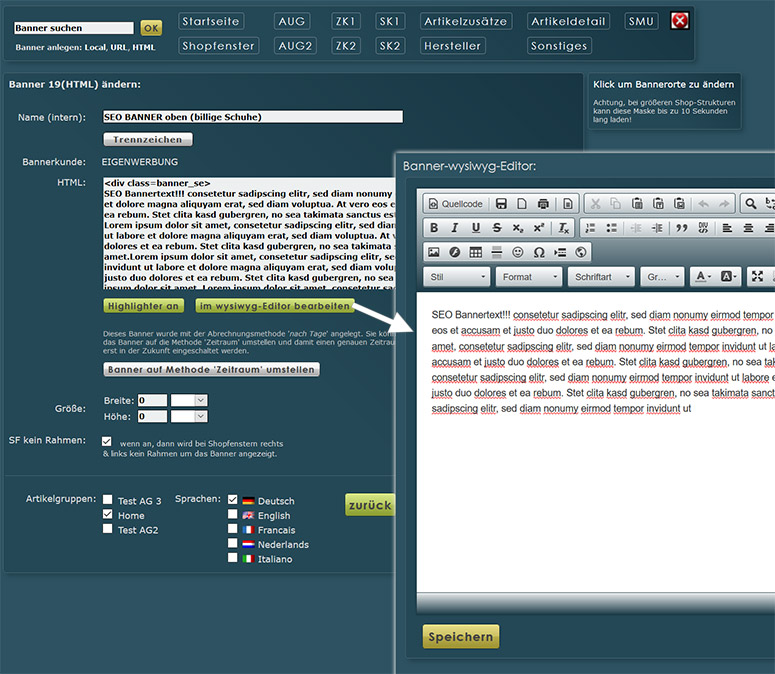
Task: Click the New Page icon in editor
Action: point(522,204)
